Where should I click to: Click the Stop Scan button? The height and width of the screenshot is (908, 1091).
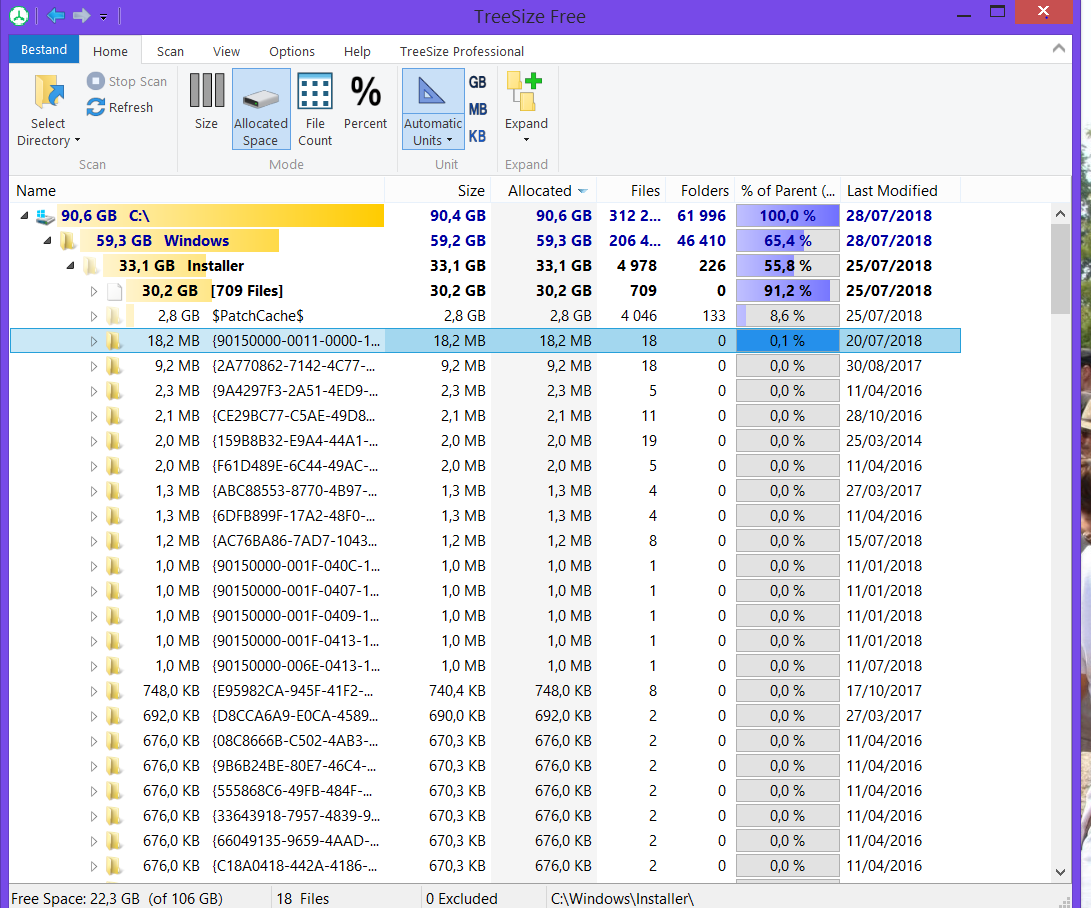[x=127, y=81]
